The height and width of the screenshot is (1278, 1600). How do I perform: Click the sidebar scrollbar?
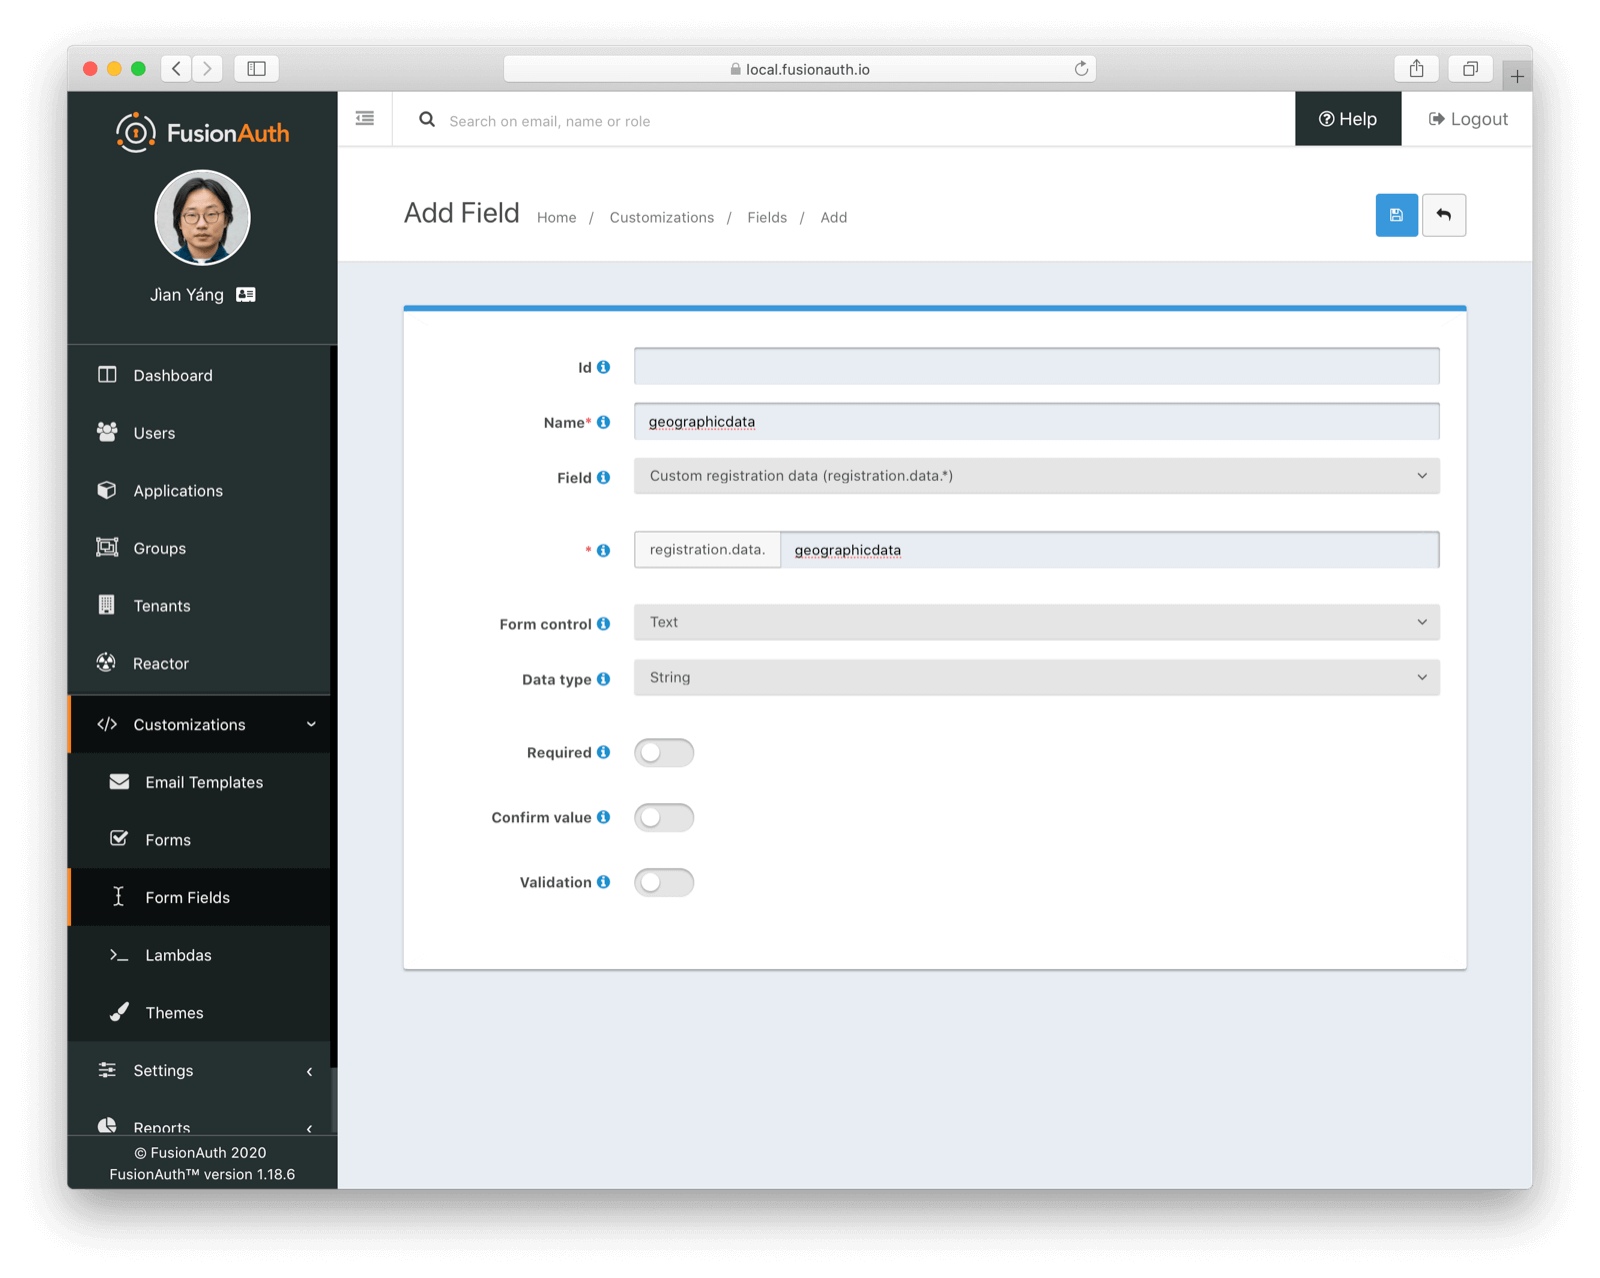(334, 707)
